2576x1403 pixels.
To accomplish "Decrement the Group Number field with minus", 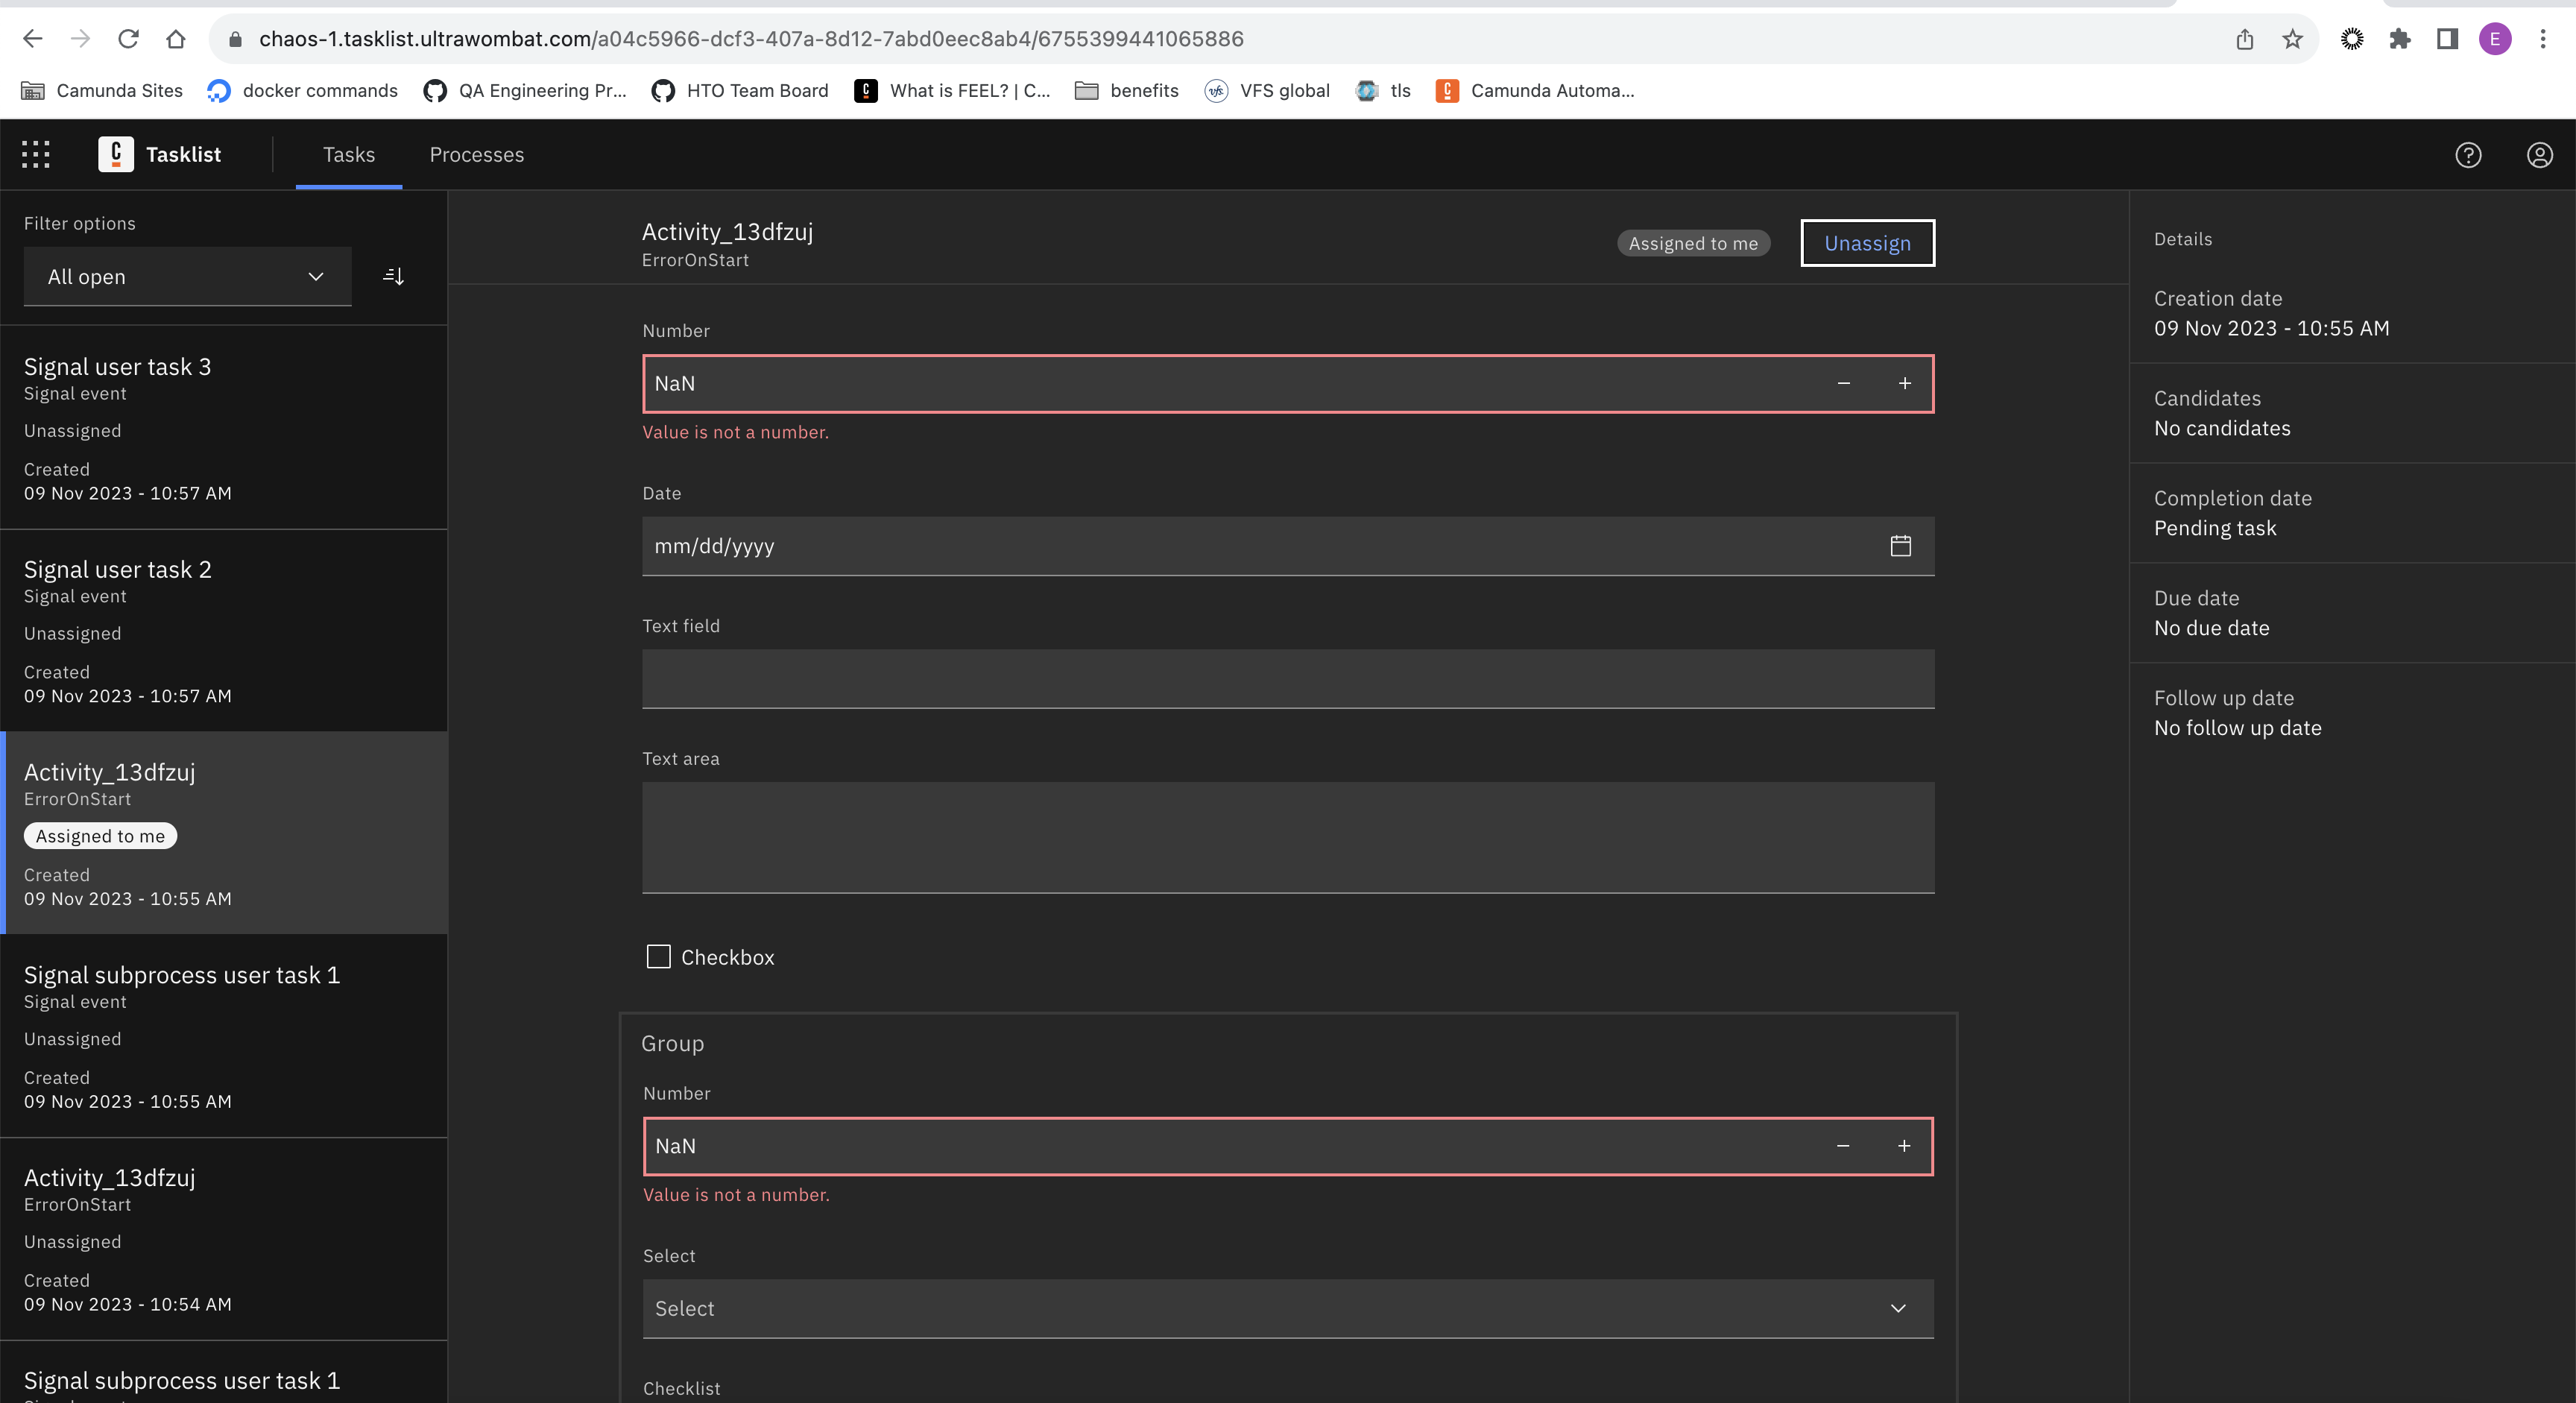I will click(x=1843, y=1146).
